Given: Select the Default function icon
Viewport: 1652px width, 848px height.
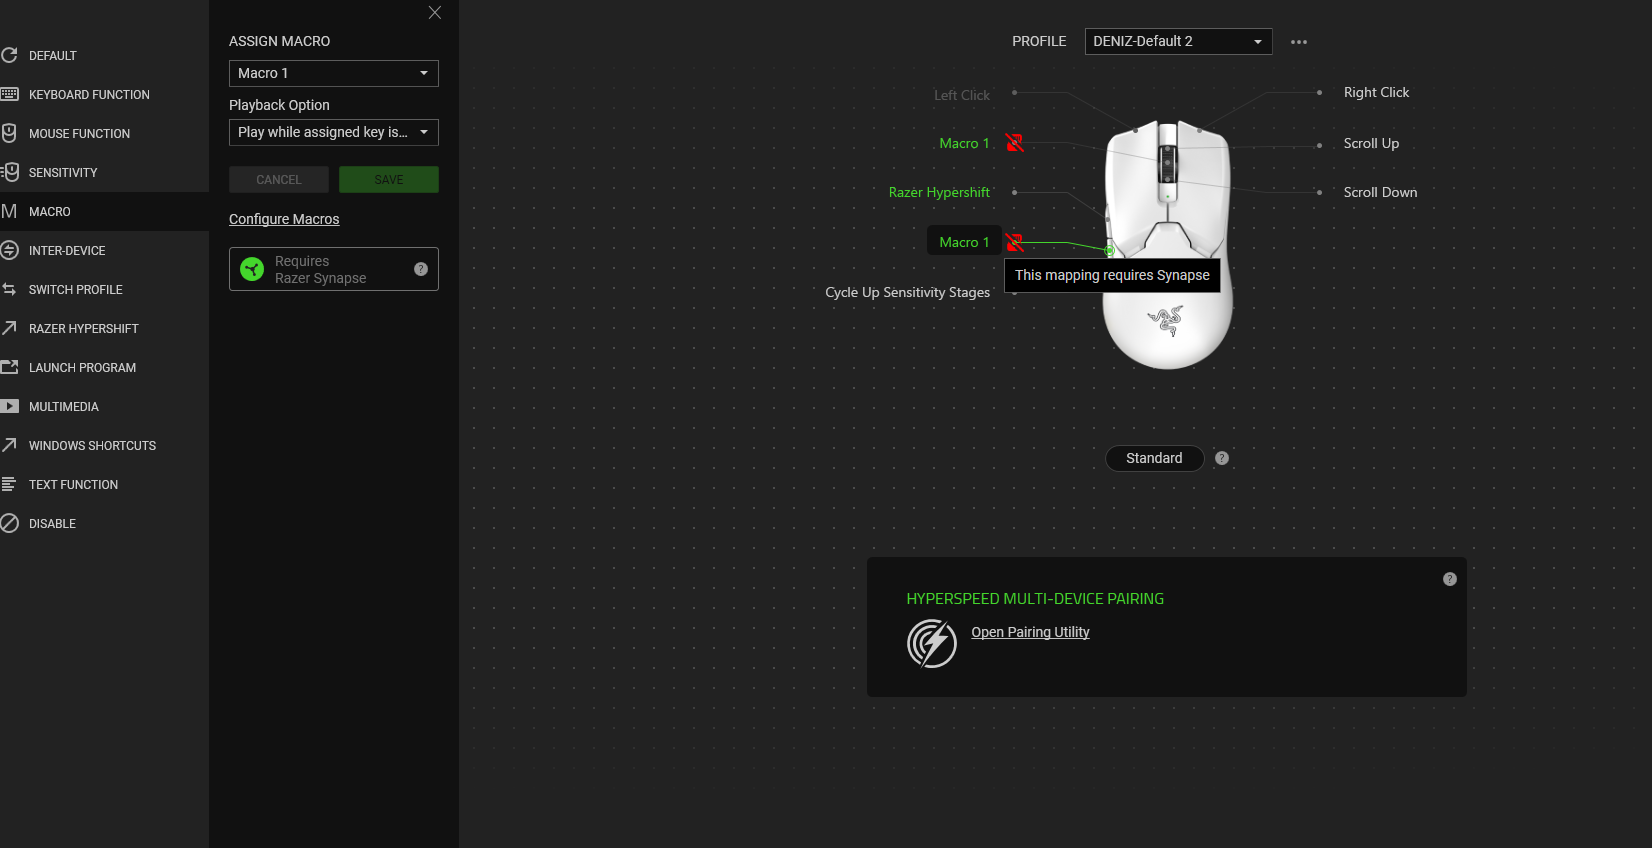Looking at the screenshot, I should pos(9,55).
